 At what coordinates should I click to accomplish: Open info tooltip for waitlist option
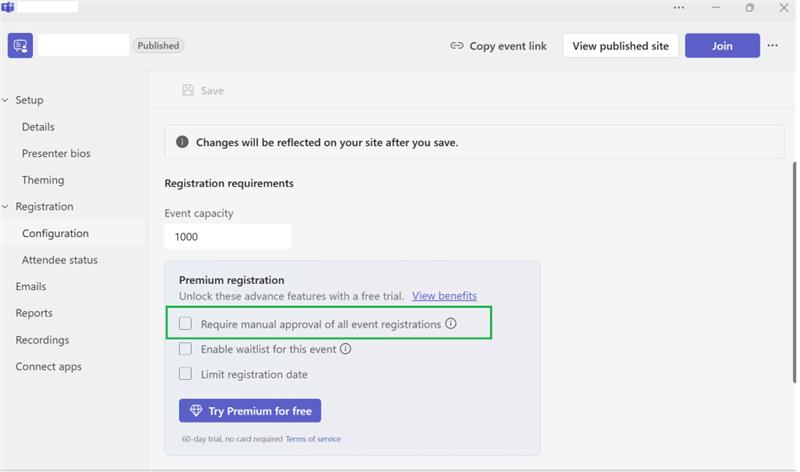[345, 349]
